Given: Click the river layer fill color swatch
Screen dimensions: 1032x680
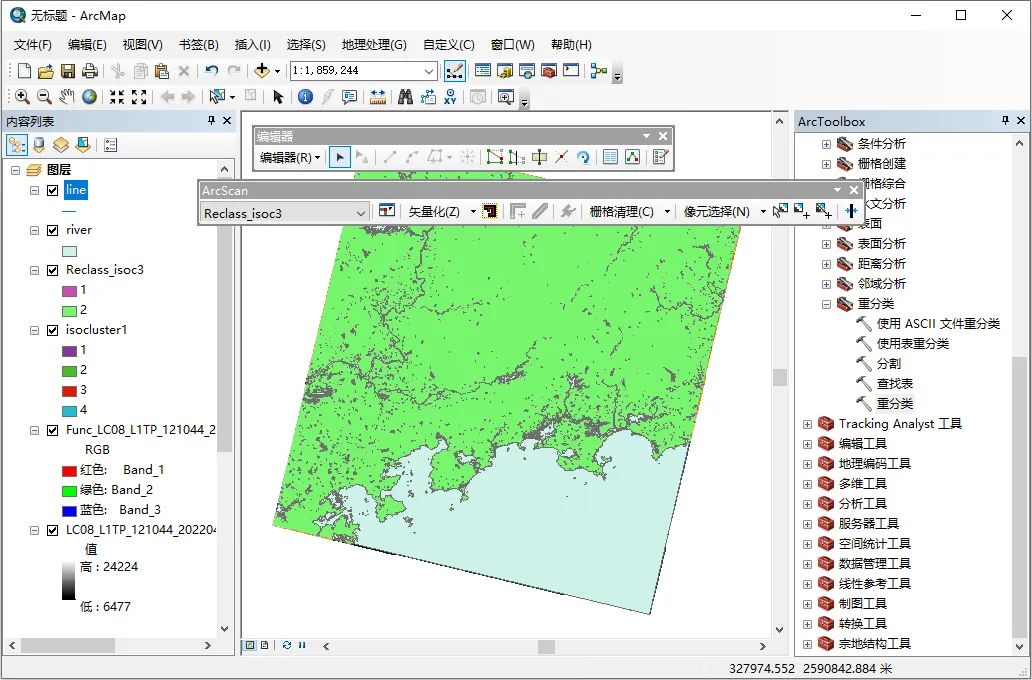Looking at the screenshot, I should [69, 251].
